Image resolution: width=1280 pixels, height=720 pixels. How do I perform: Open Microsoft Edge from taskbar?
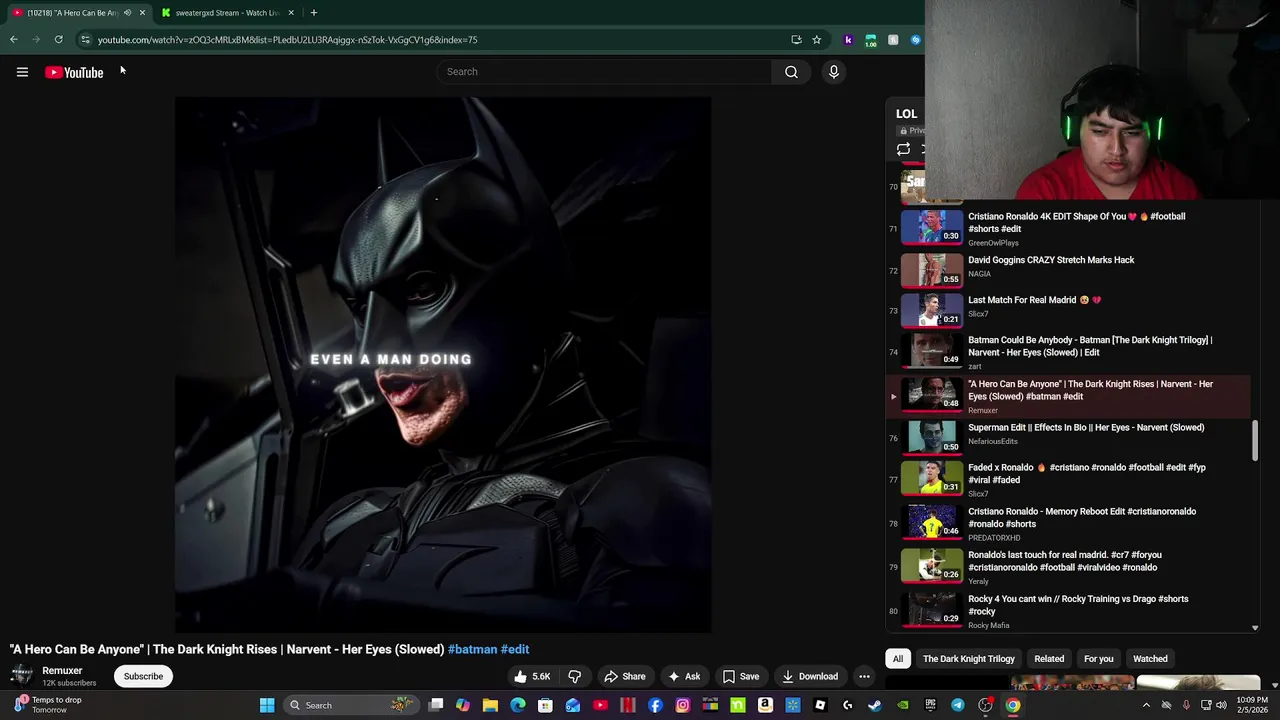518,706
